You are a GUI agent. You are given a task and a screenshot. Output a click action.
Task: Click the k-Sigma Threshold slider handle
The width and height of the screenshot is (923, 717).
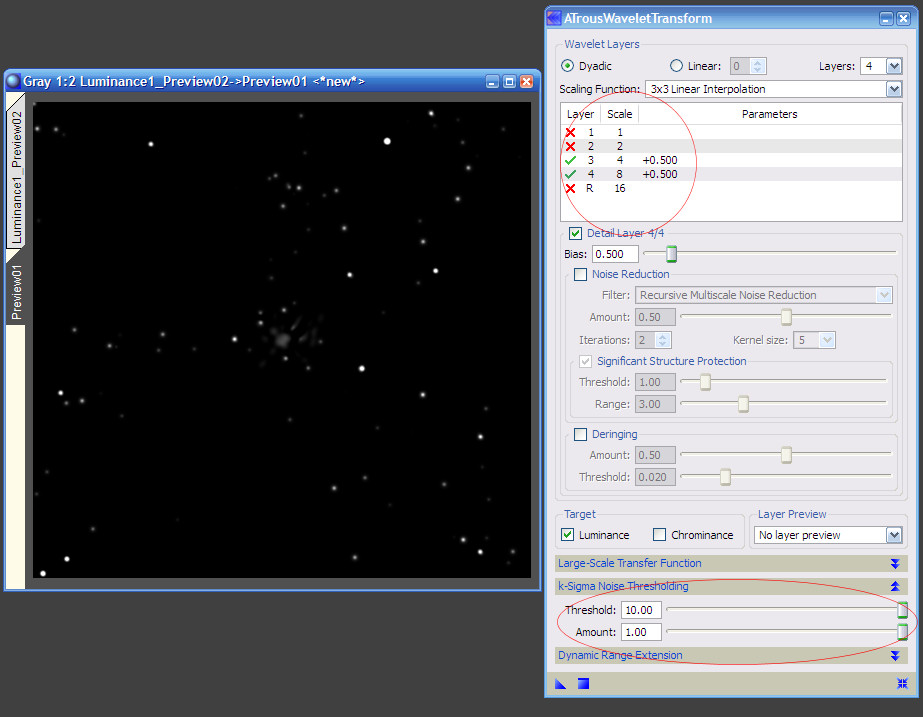[x=902, y=610]
